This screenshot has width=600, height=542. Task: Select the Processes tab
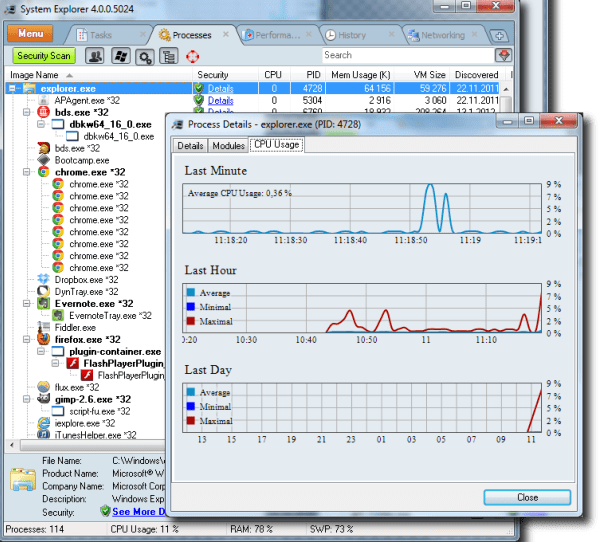pos(191,35)
